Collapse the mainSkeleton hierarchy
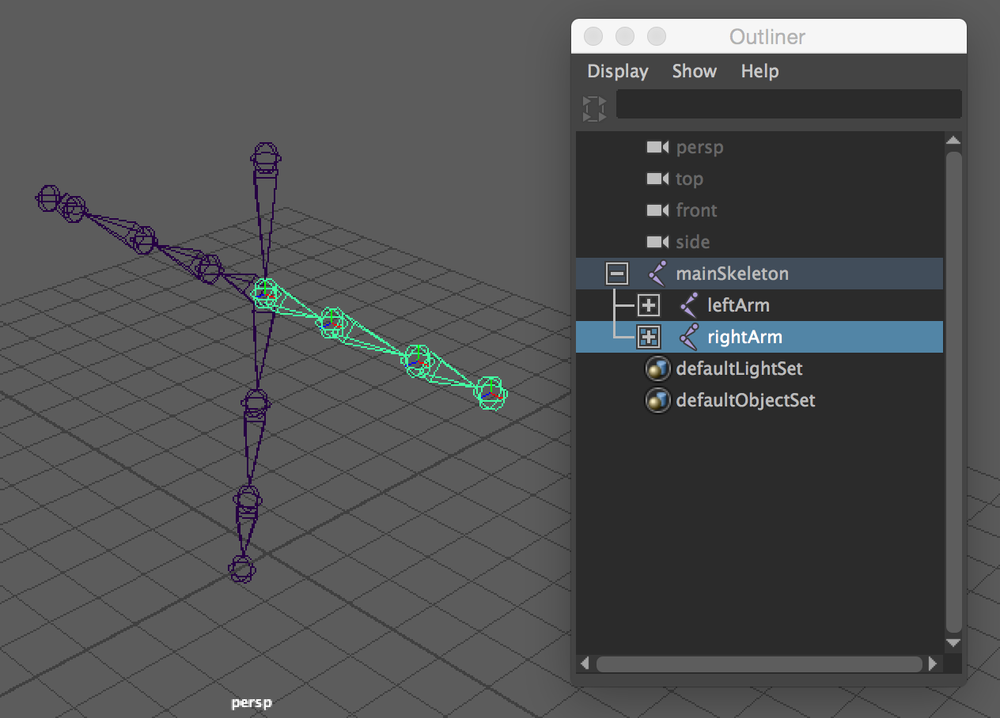The image size is (1000, 718). coord(617,273)
